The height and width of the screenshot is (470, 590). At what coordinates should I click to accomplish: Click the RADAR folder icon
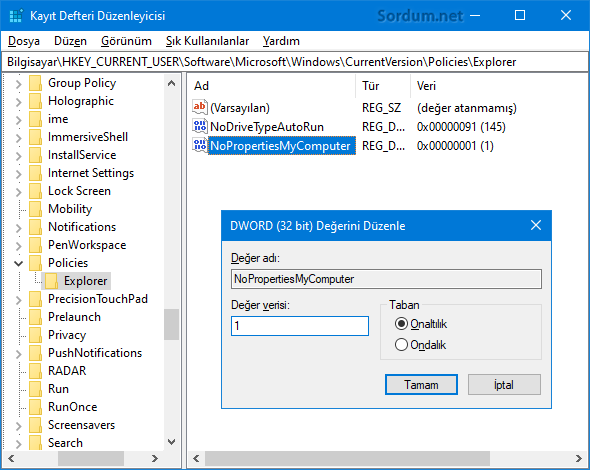pyautogui.click(x=35, y=371)
